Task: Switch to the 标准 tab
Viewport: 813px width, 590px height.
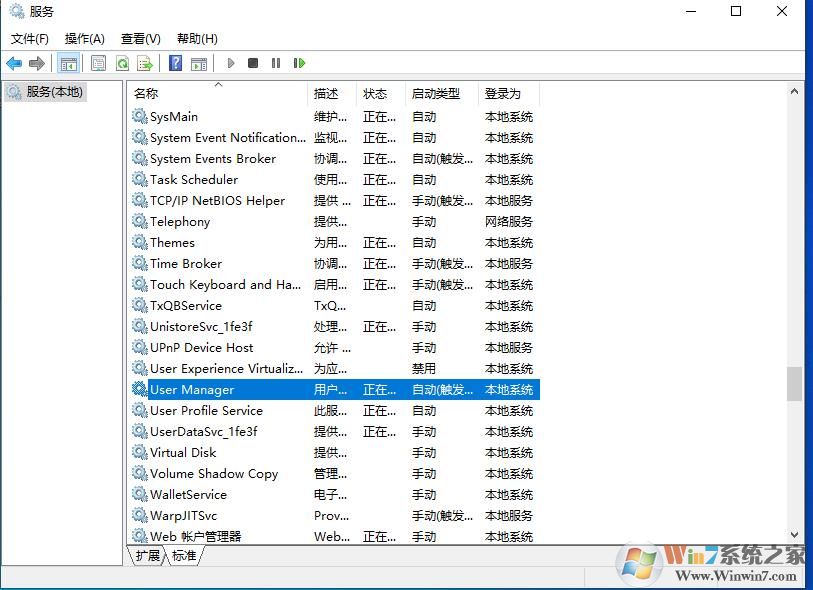Action: tap(185, 553)
